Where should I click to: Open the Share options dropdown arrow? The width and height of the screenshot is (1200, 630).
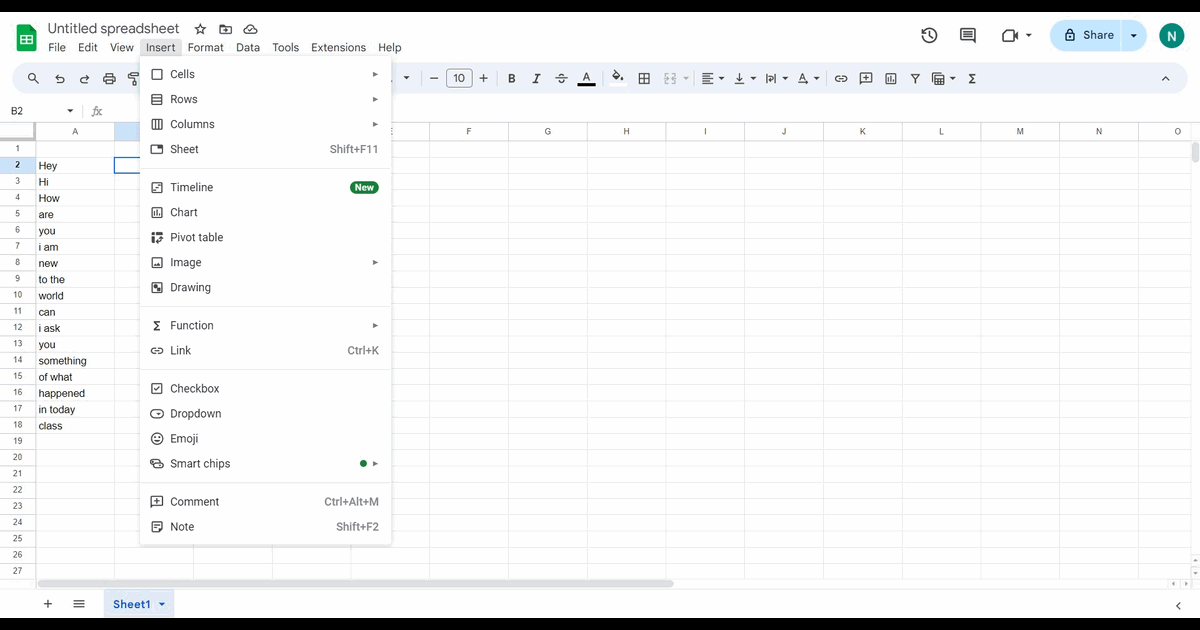[1133, 35]
